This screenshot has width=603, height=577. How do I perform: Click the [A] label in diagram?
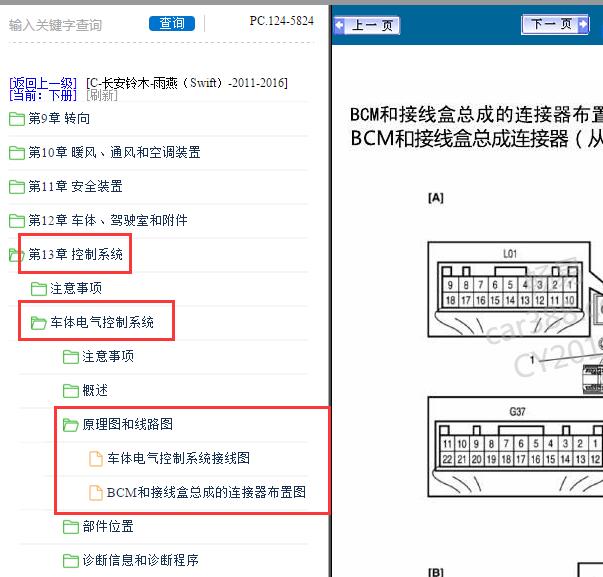(436, 198)
